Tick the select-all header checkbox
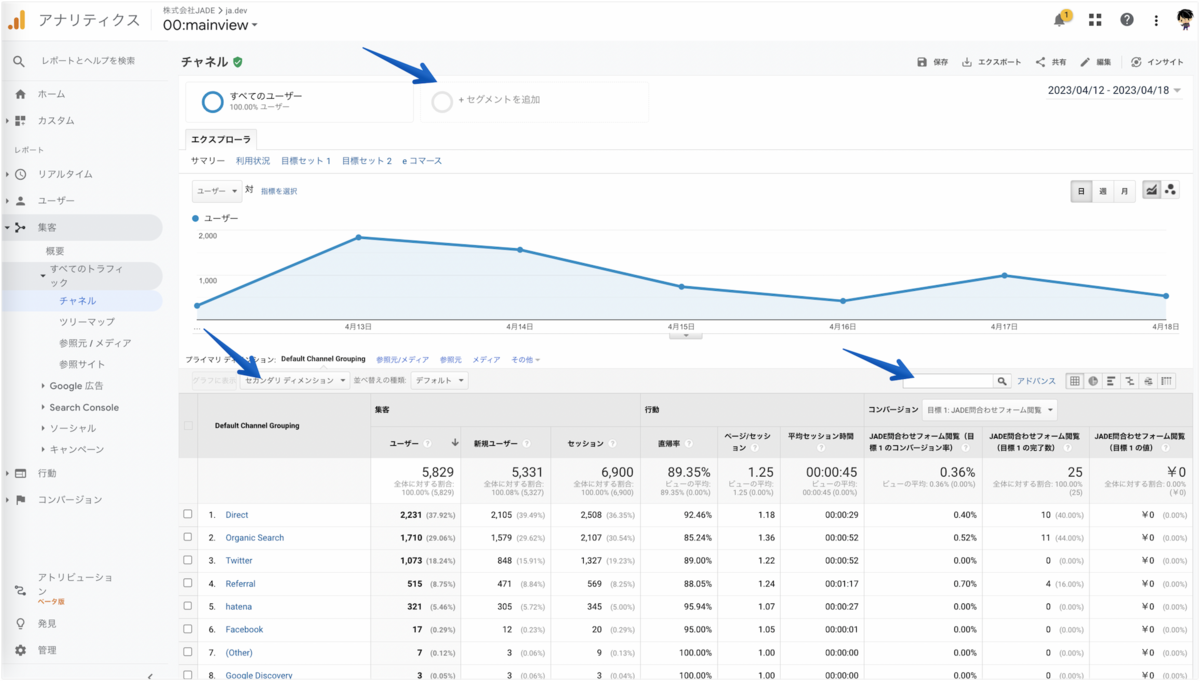Viewport: 1200px width, 681px height. click(188, 425)
